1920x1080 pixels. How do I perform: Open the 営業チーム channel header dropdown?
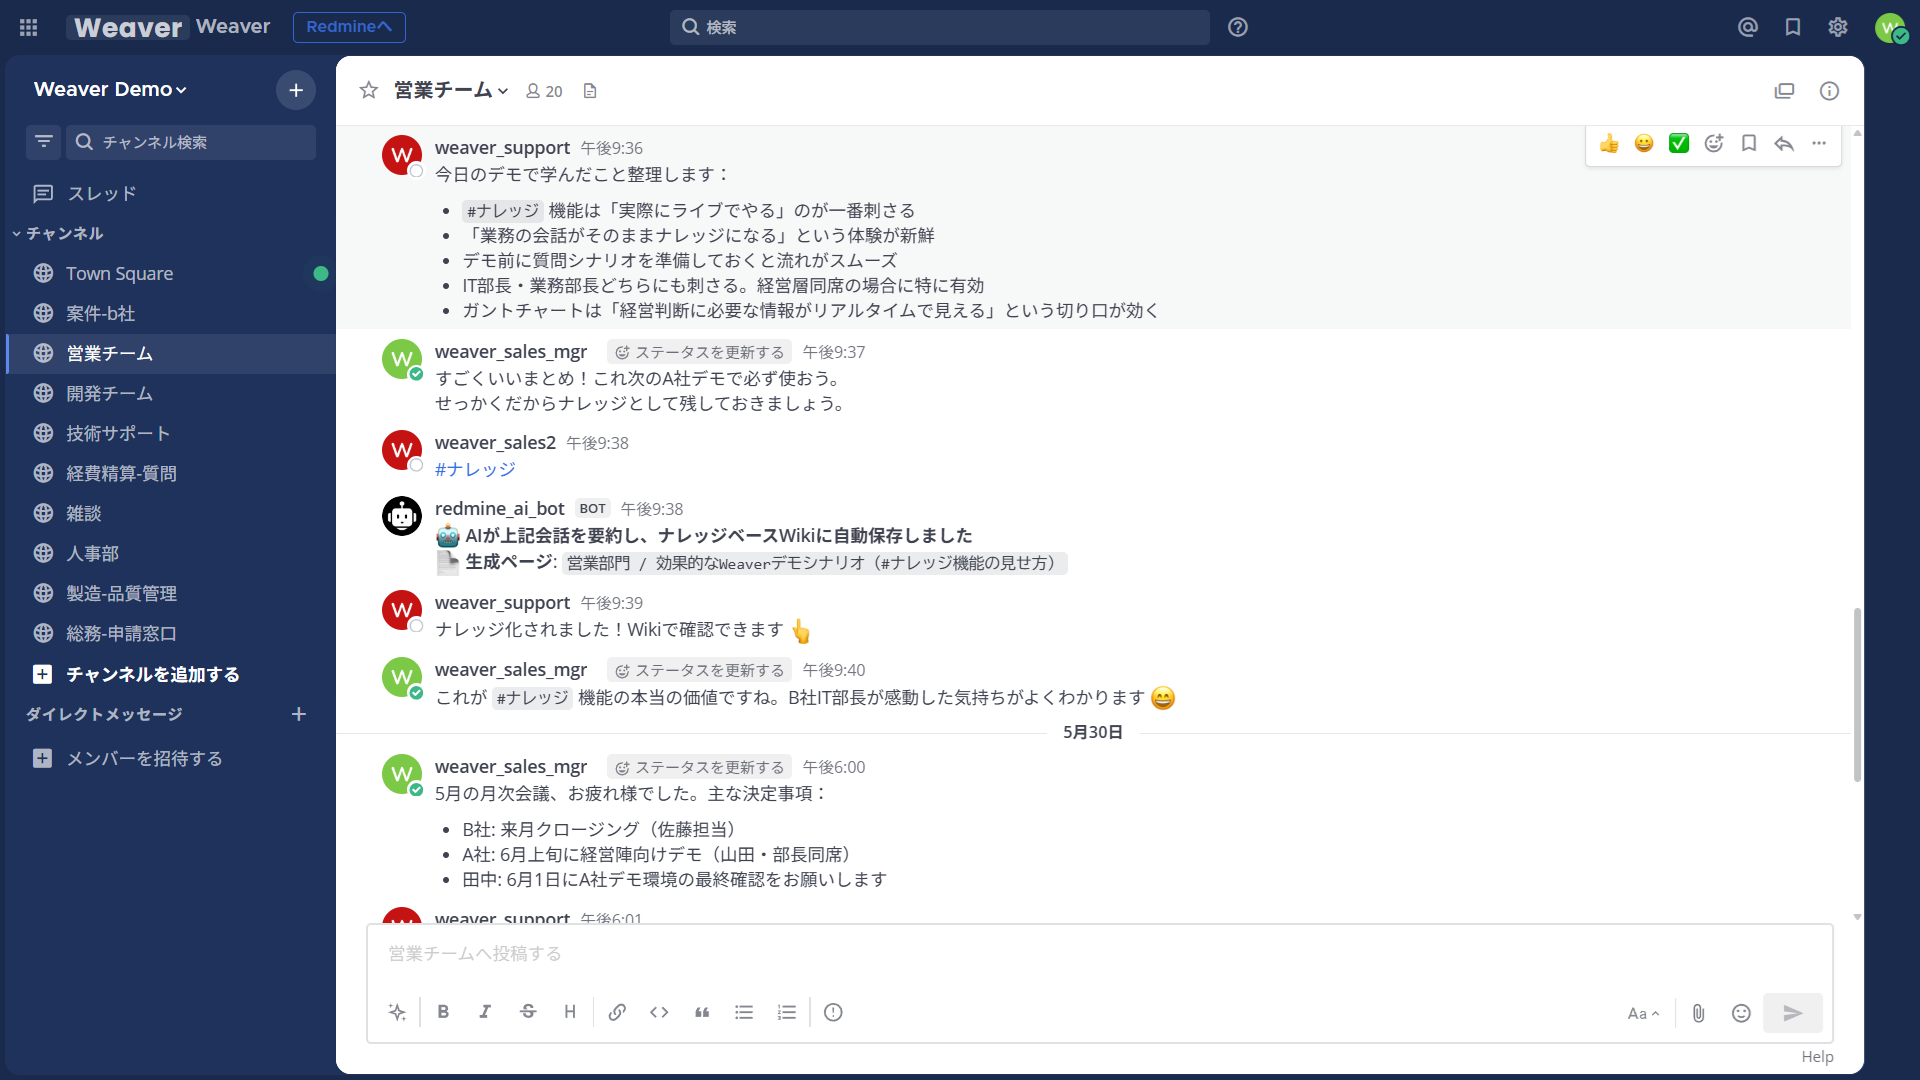(x=451, y=90)
